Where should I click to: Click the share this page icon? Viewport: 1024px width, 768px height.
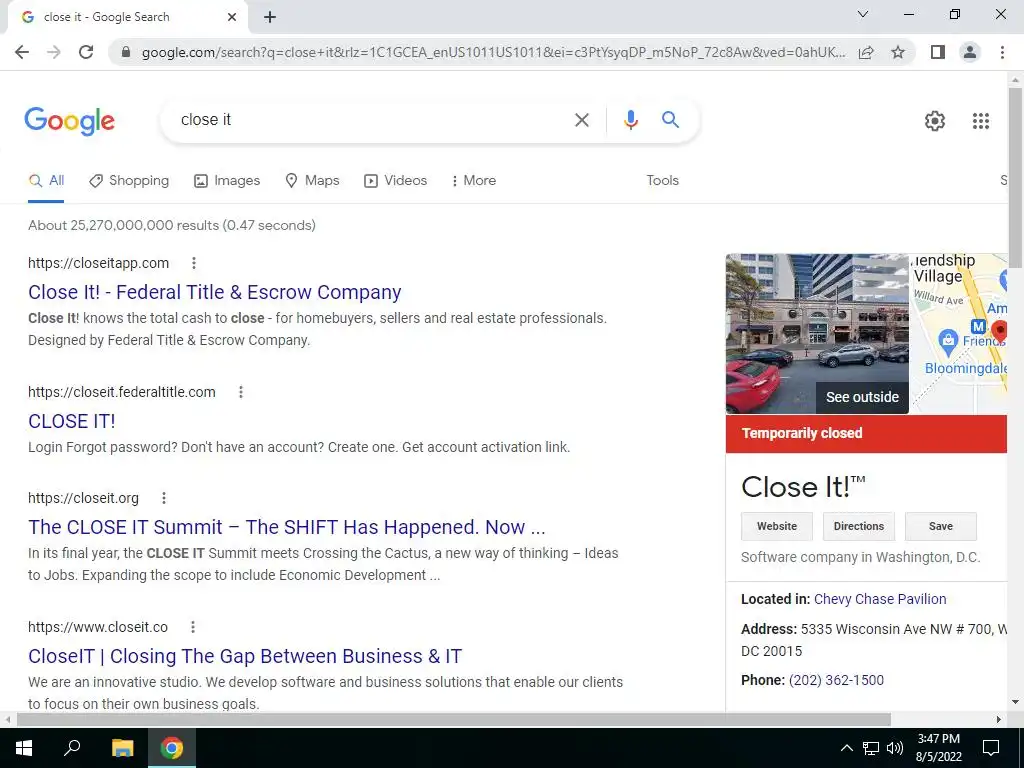[x=866, y=52]
